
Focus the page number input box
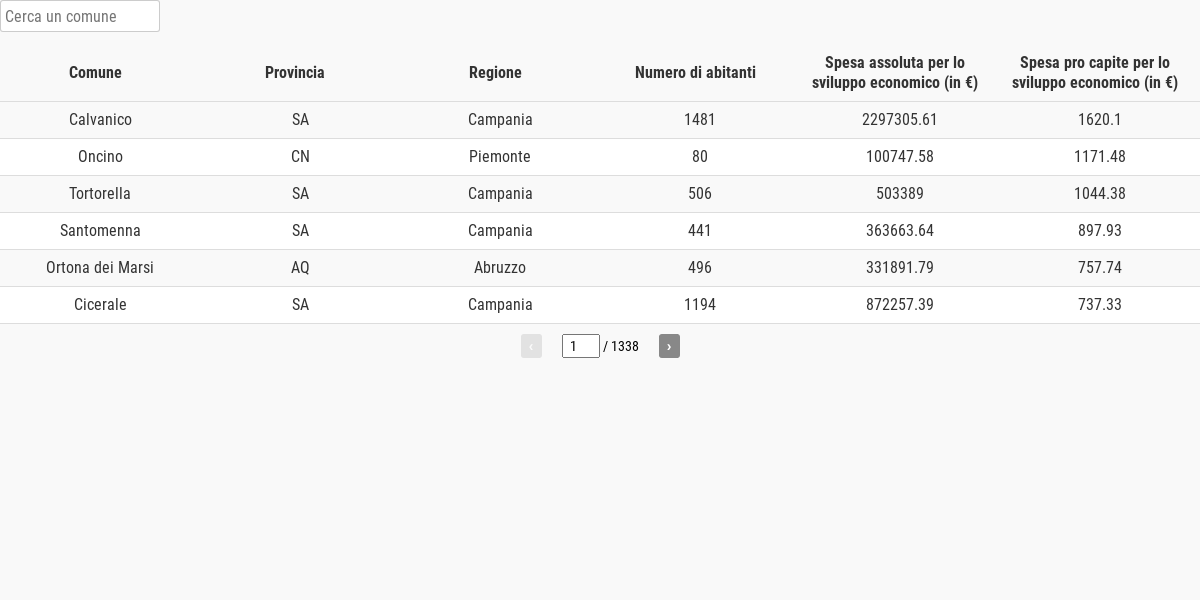pyautogui.click(x=581, y=346)
